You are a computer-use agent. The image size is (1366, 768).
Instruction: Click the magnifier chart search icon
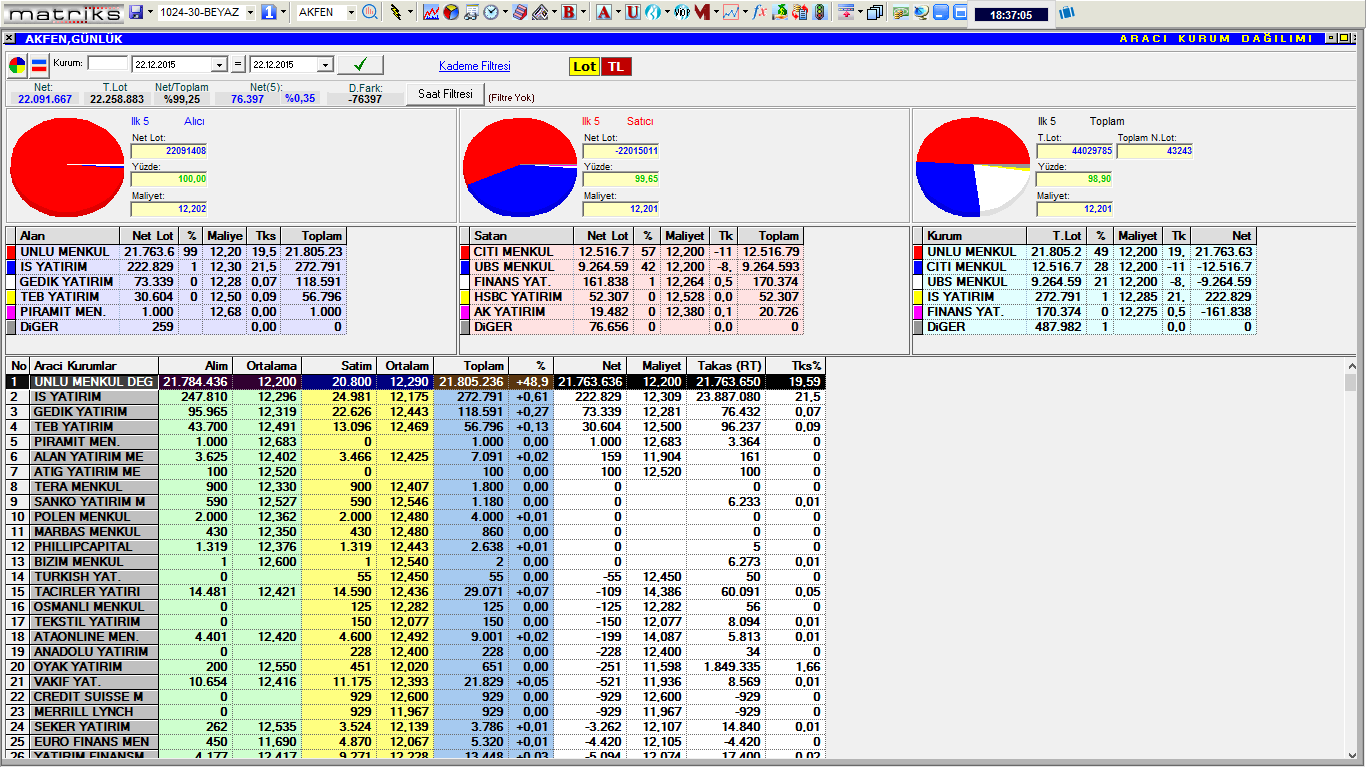click(370, 12)
